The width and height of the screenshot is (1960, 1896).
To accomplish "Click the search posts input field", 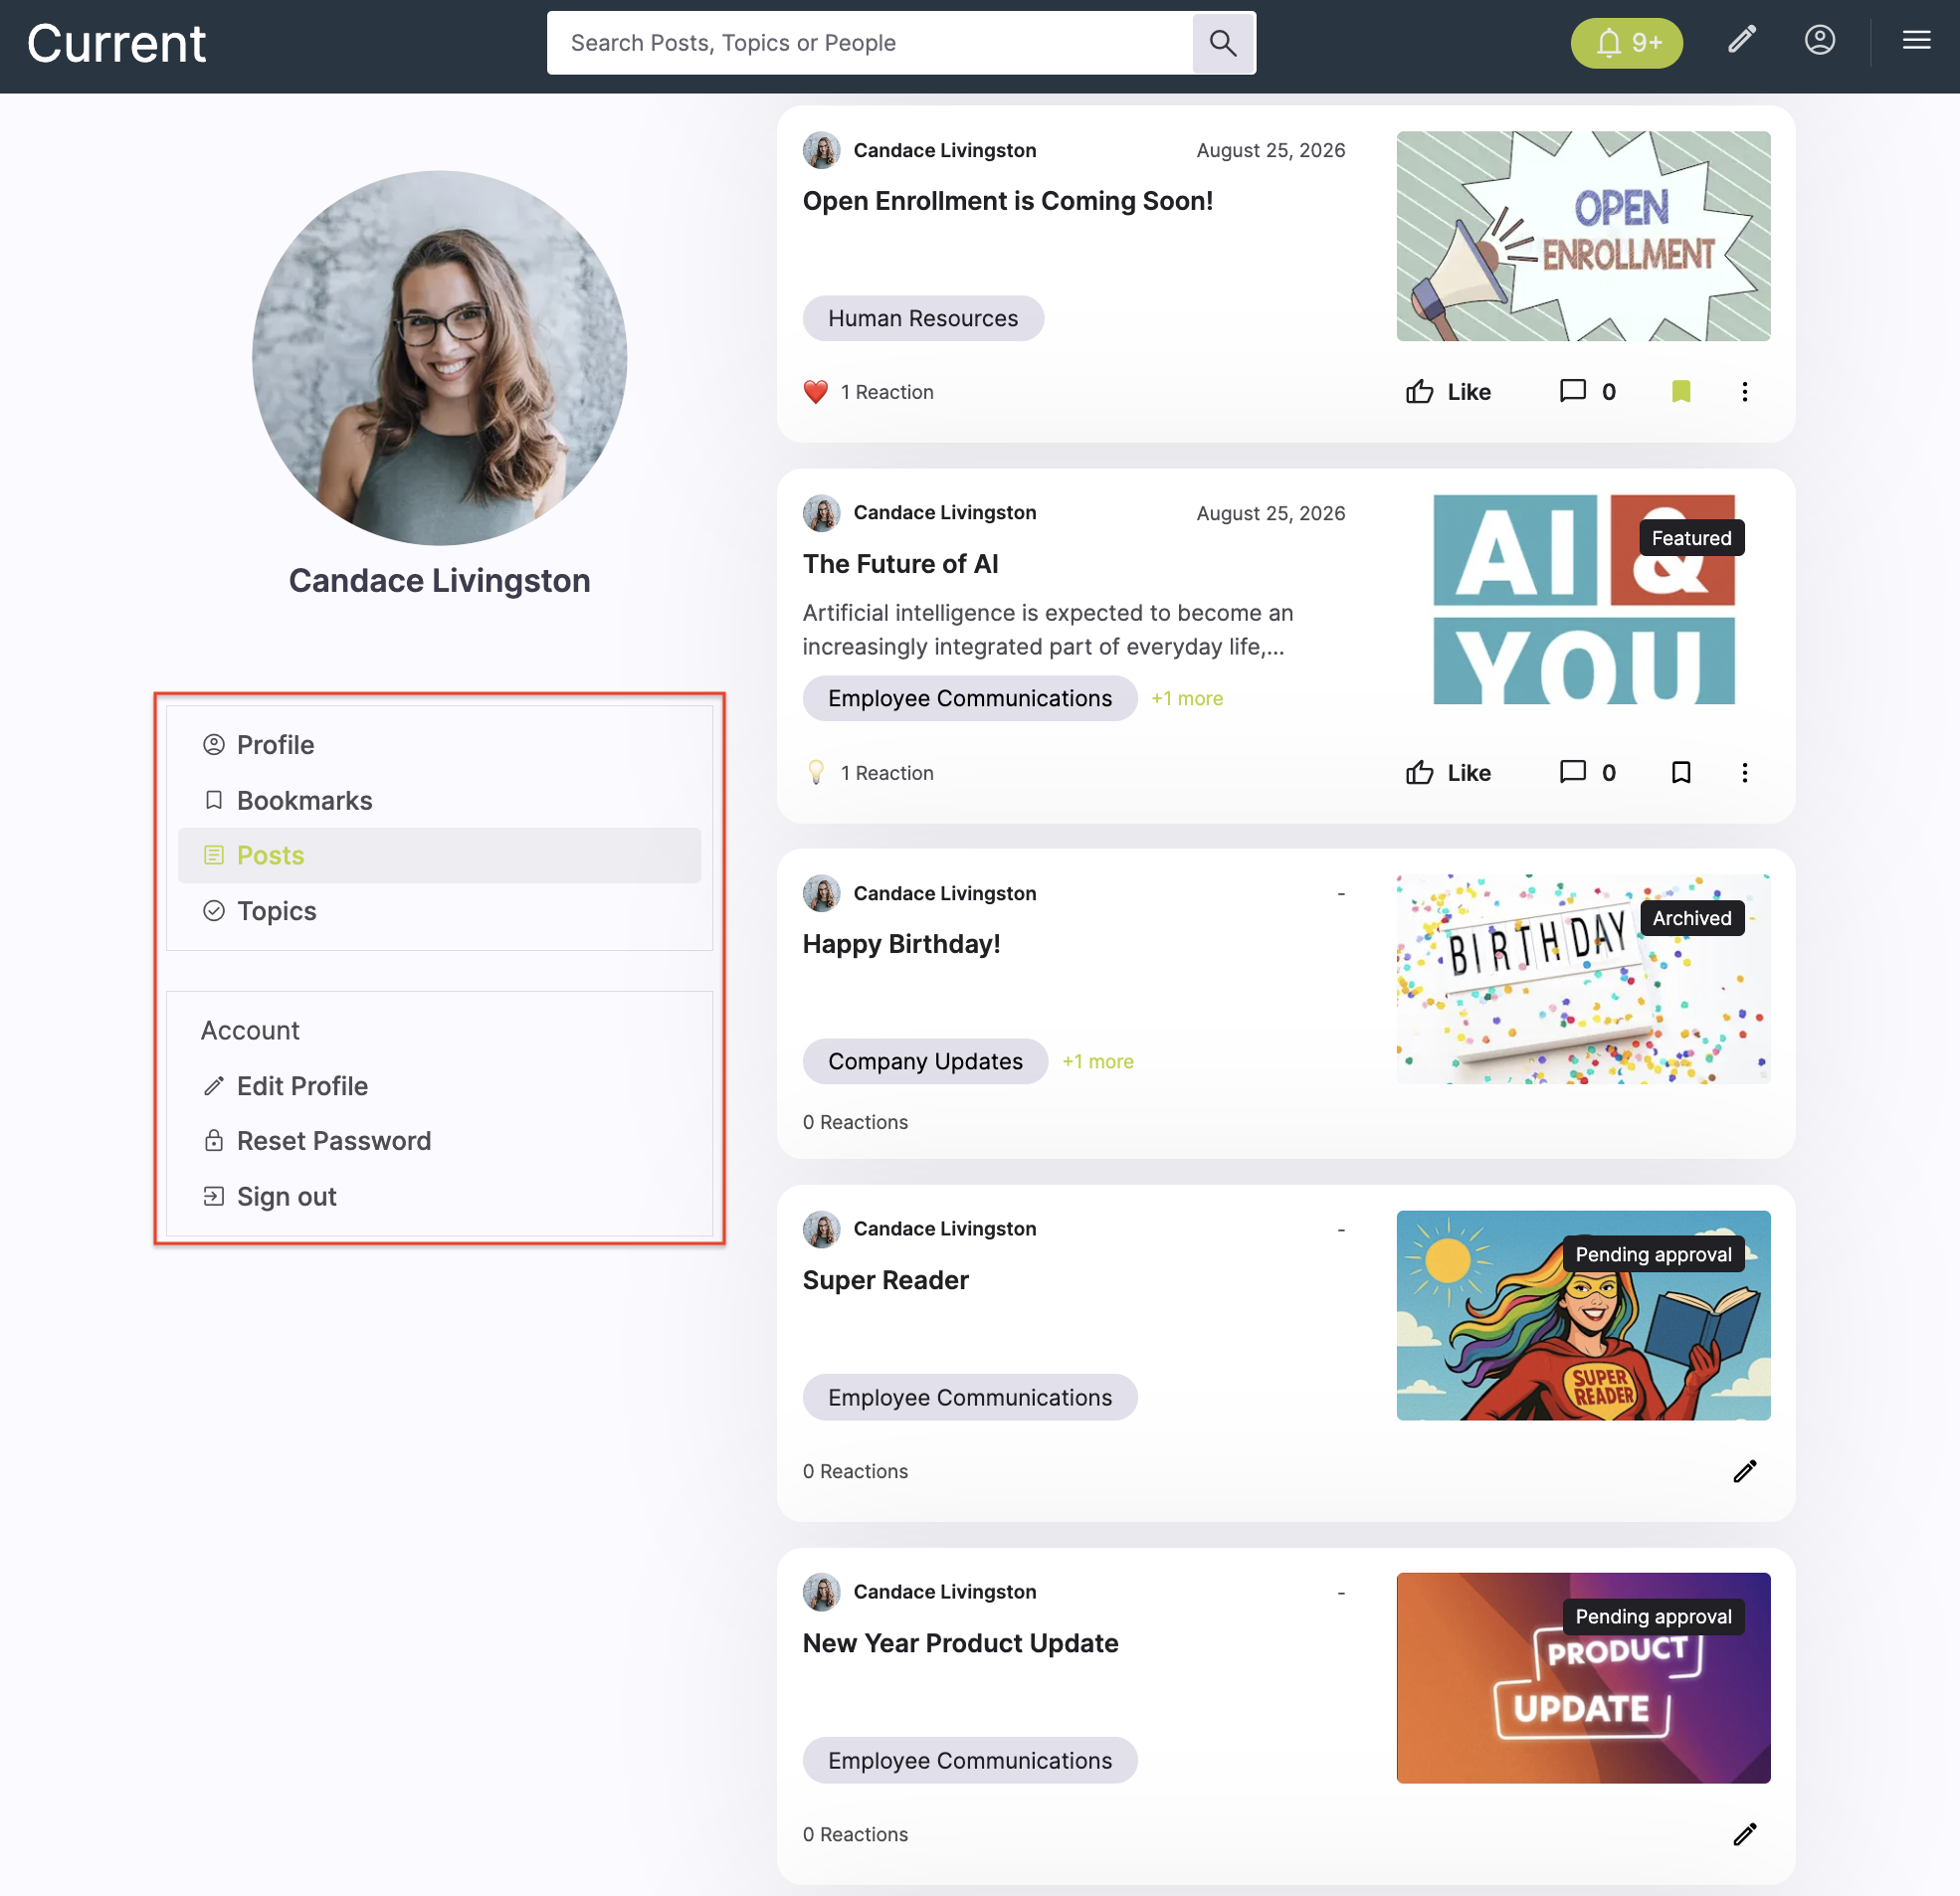I will click(x=870, y=43).
